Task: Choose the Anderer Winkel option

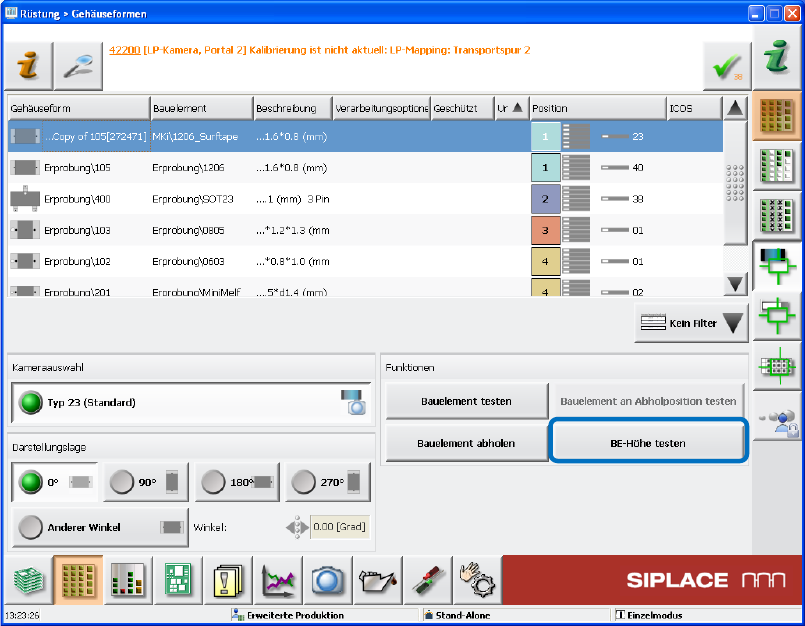Action: pyautogui.click(x=100, y=527)
